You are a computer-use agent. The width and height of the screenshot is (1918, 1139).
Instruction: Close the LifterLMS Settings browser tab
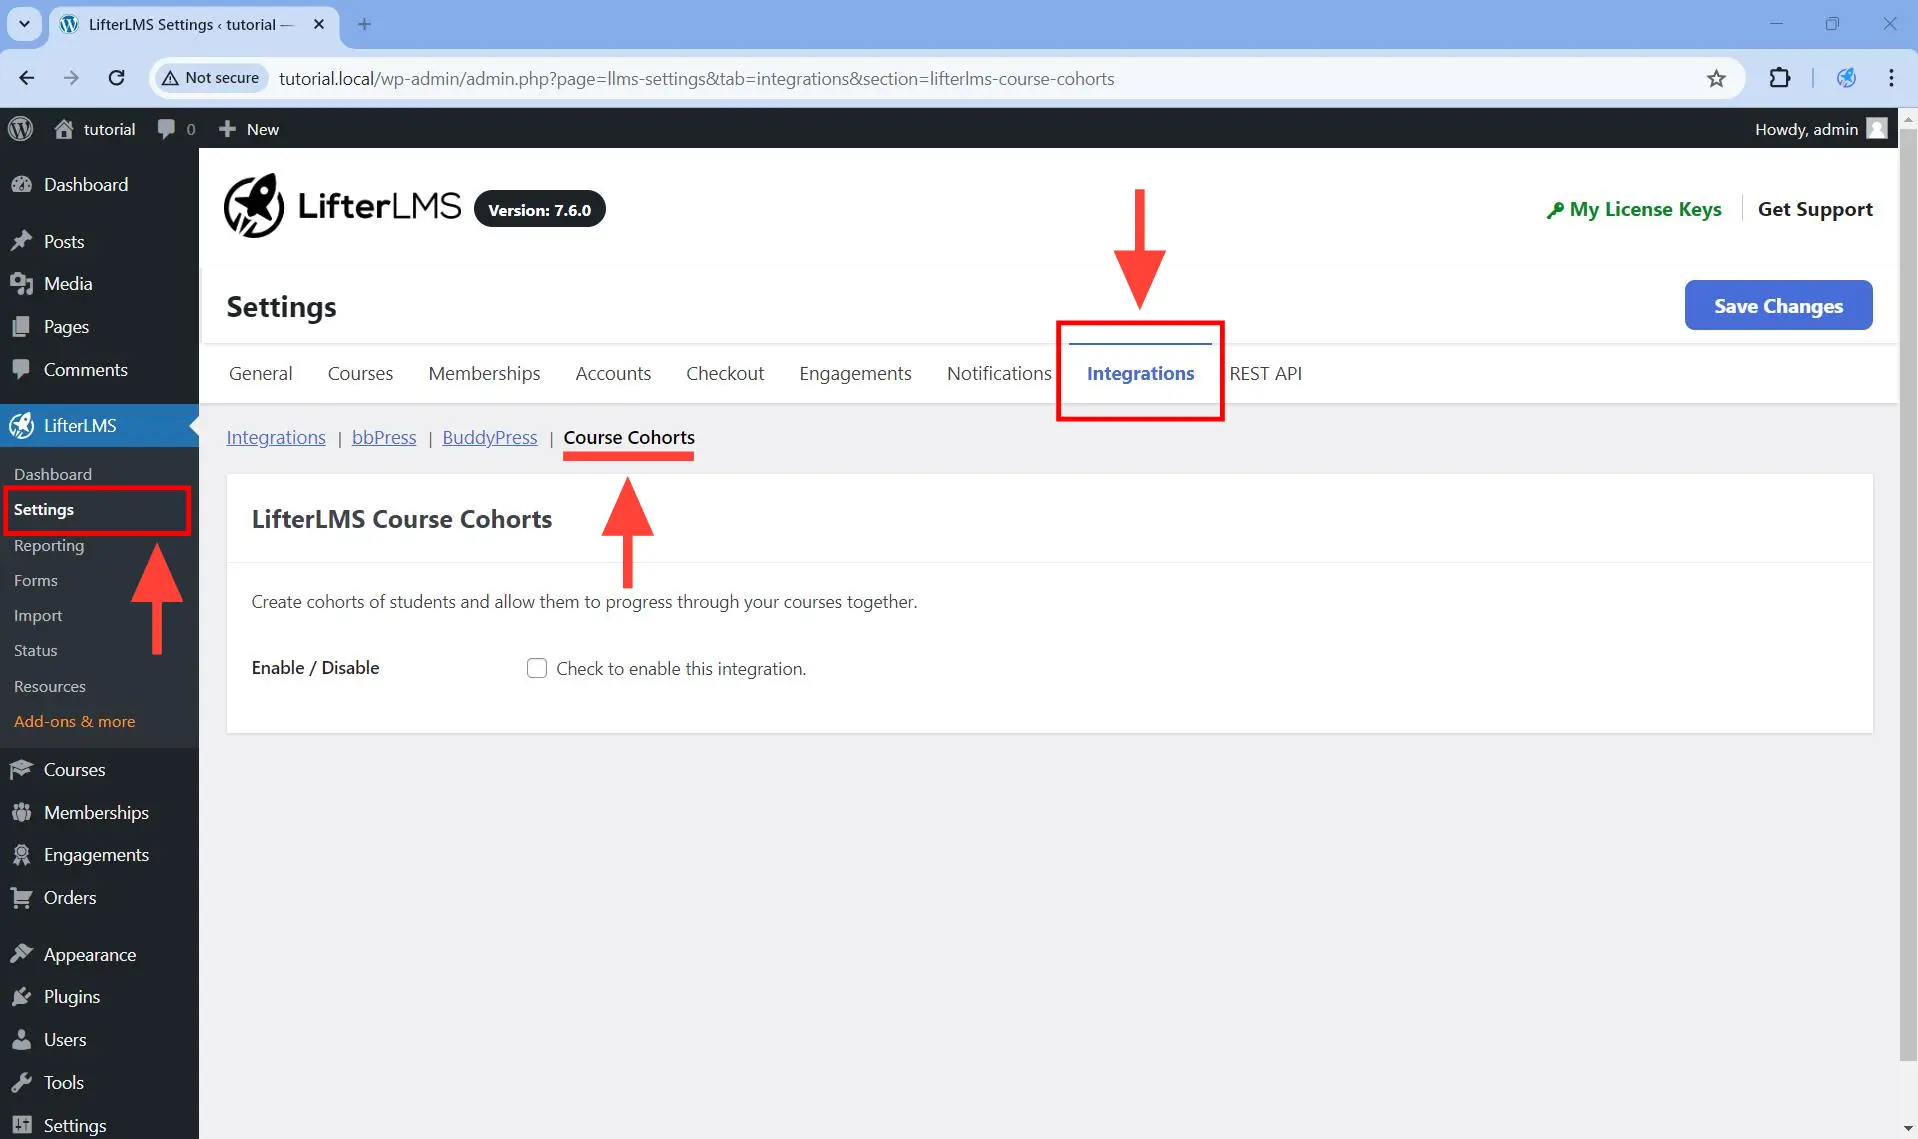[319, 24]
